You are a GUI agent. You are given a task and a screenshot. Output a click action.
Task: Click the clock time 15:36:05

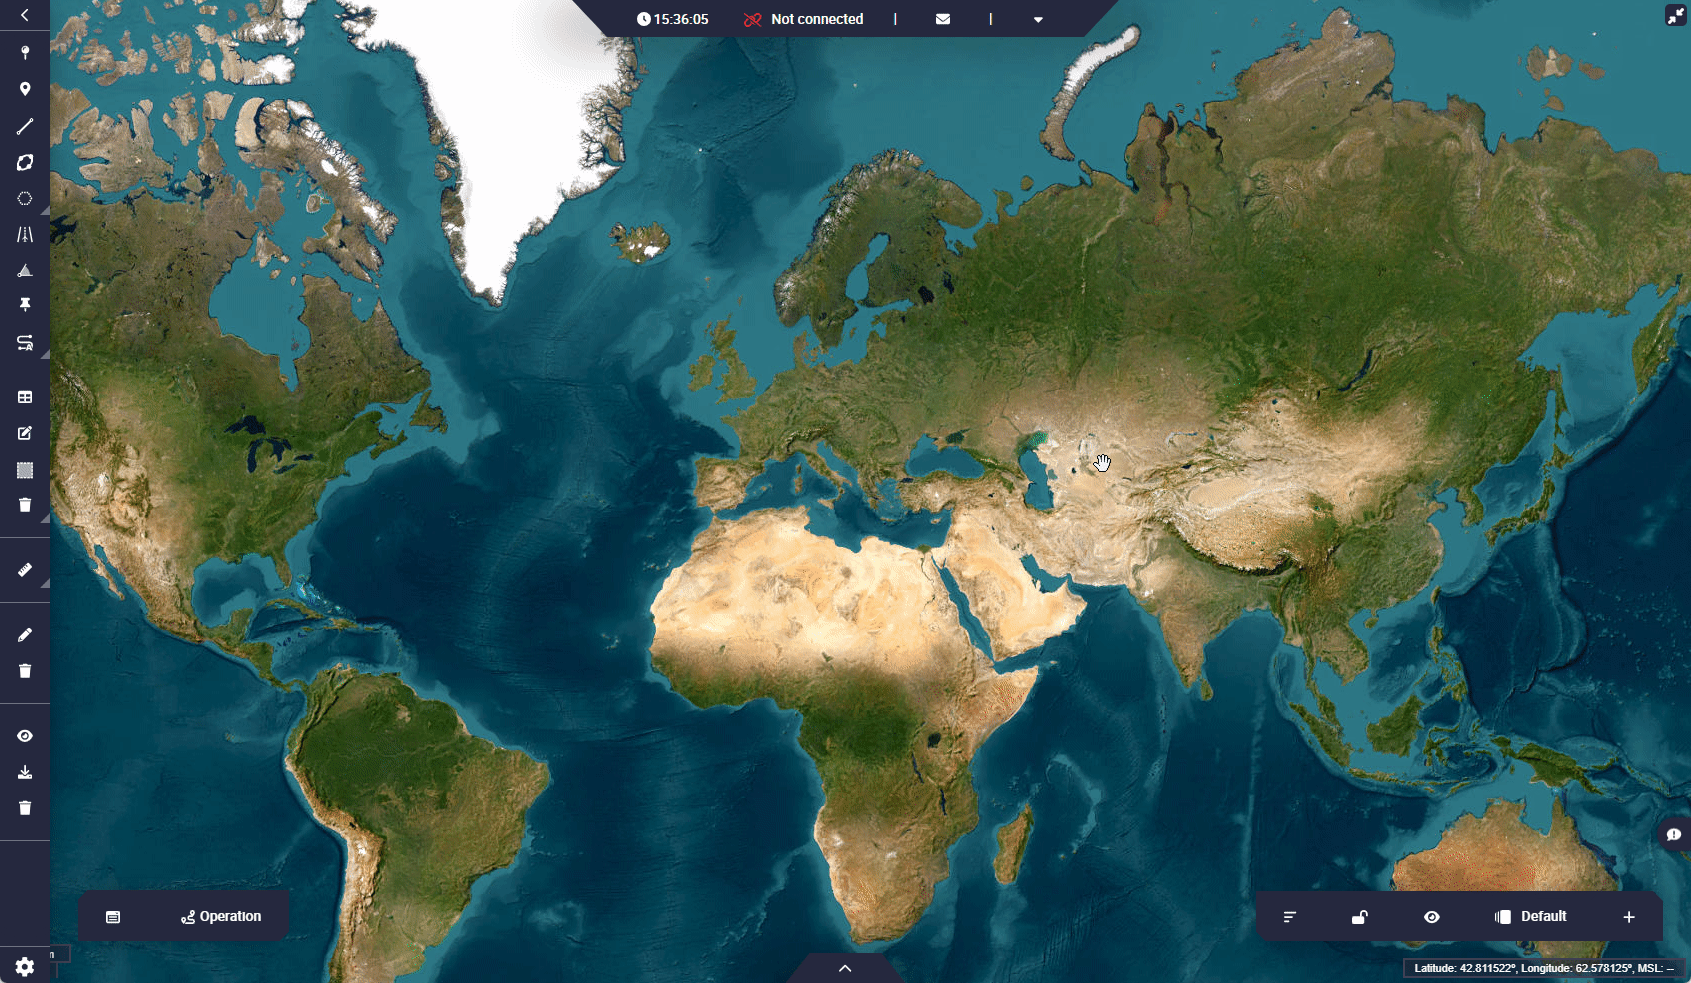click(673, 19)
